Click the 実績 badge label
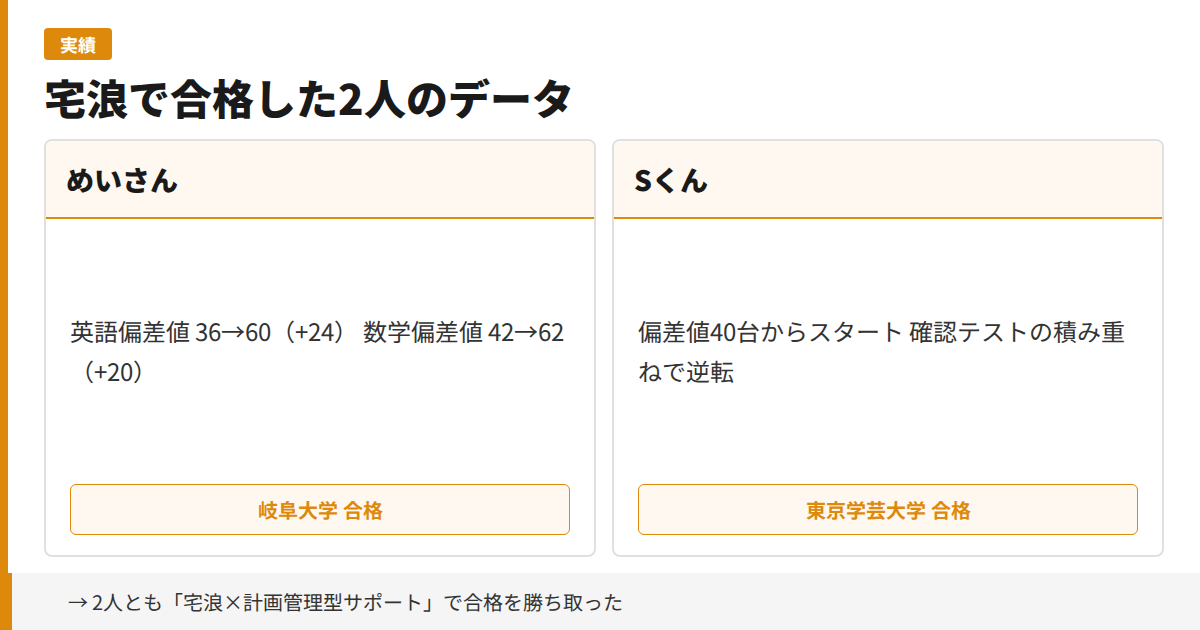1200x630 pixels. coord(79,44)
